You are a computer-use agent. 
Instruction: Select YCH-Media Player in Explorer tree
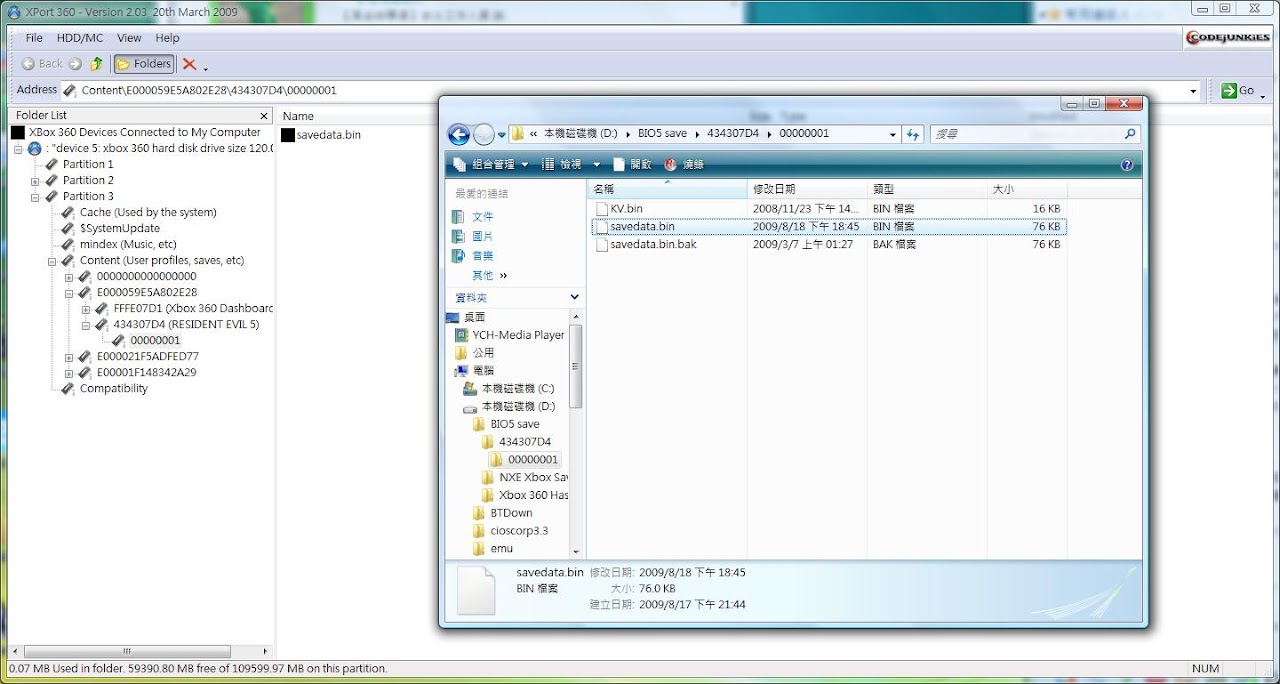point(518,335)
